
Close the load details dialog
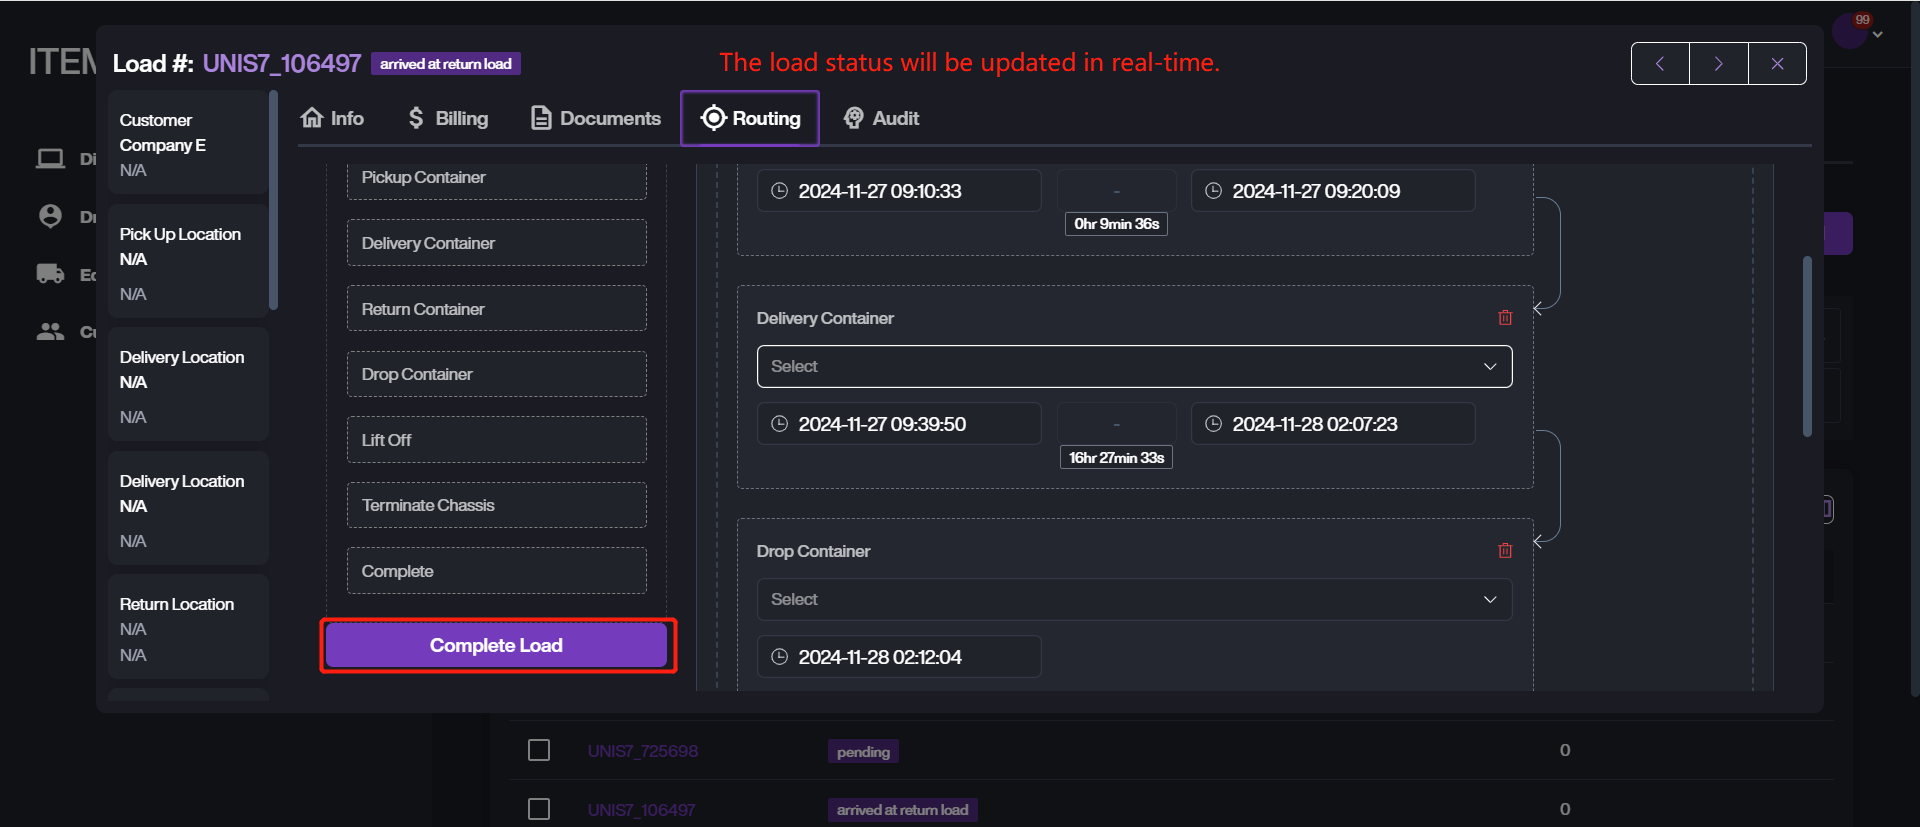[x=1777, y=64]
